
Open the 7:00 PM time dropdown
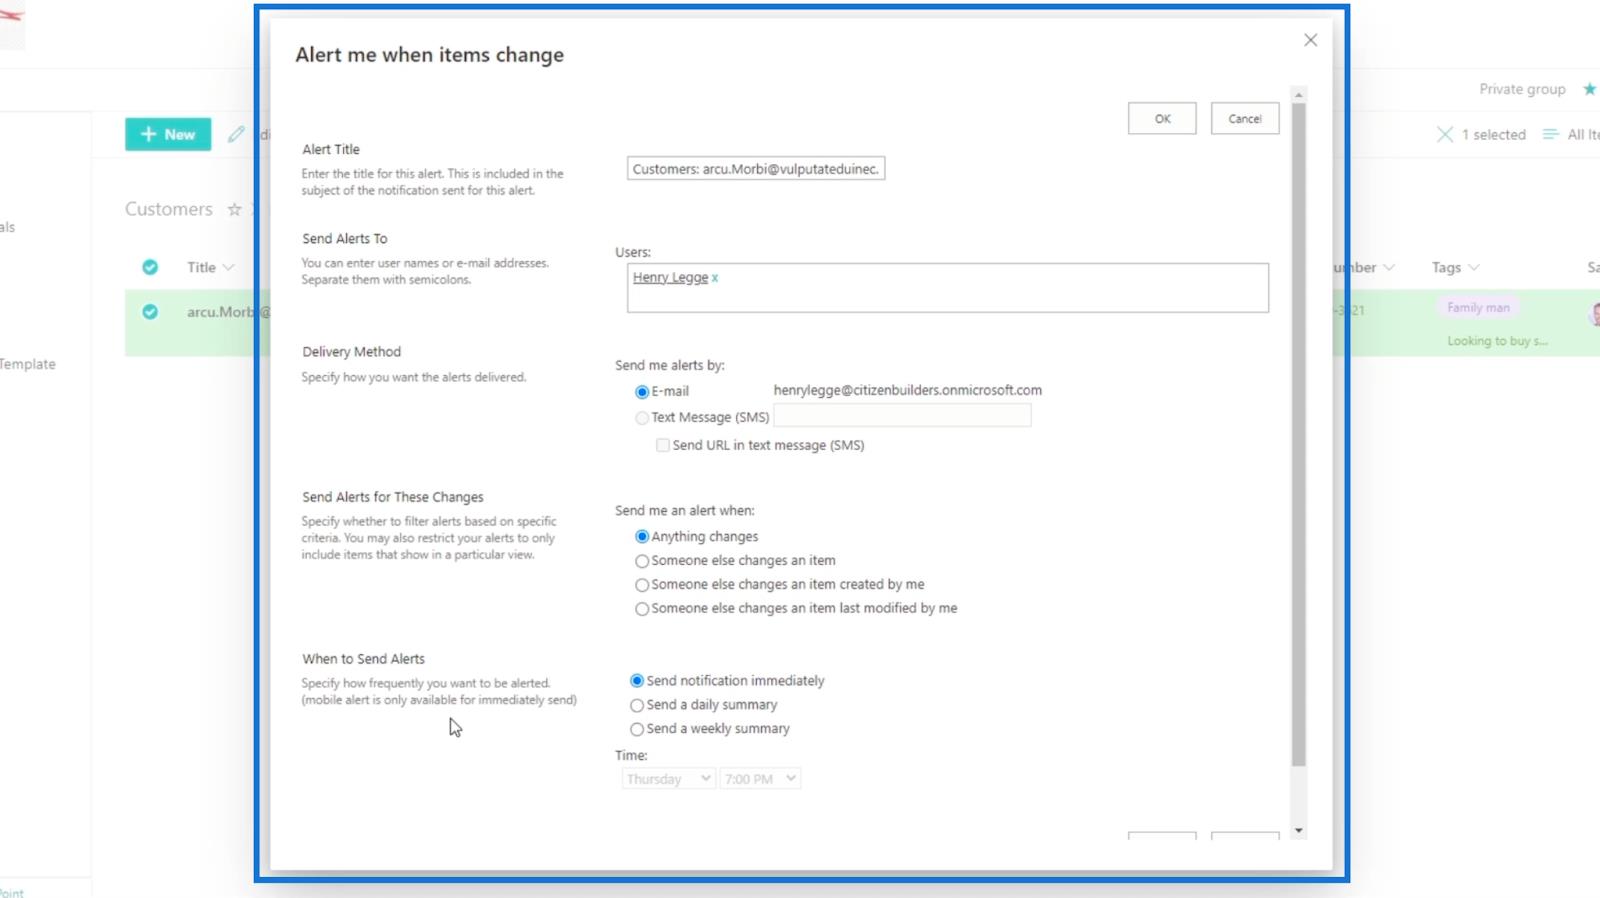760,779
